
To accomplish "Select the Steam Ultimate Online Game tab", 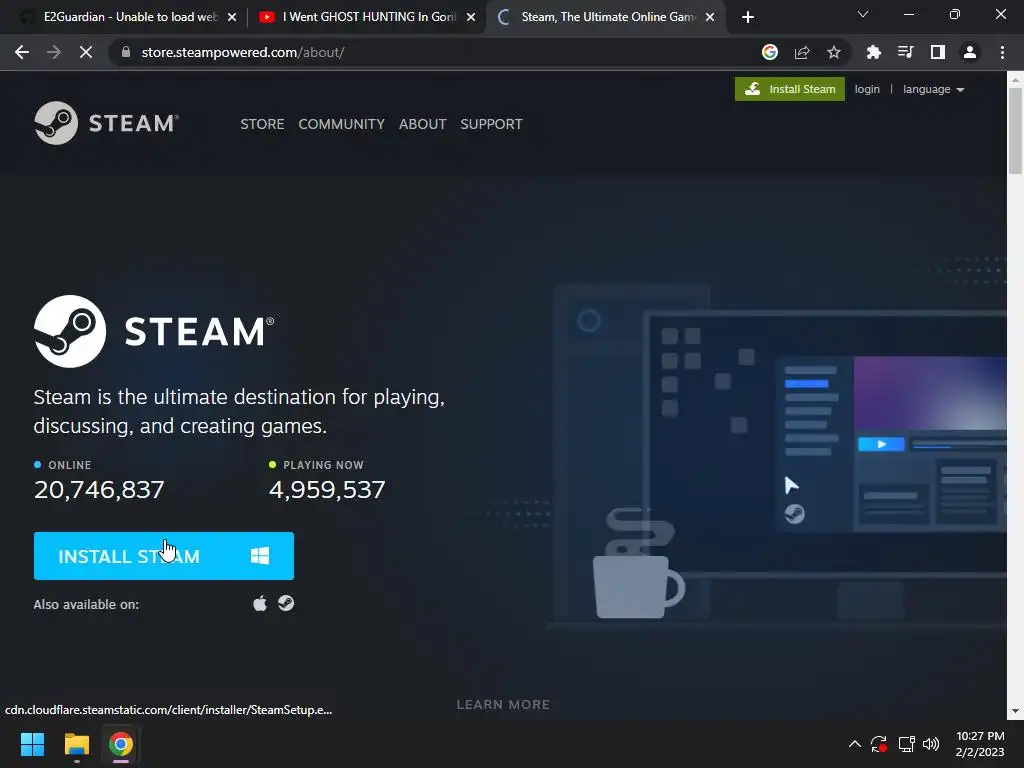I will pos(605,17).
